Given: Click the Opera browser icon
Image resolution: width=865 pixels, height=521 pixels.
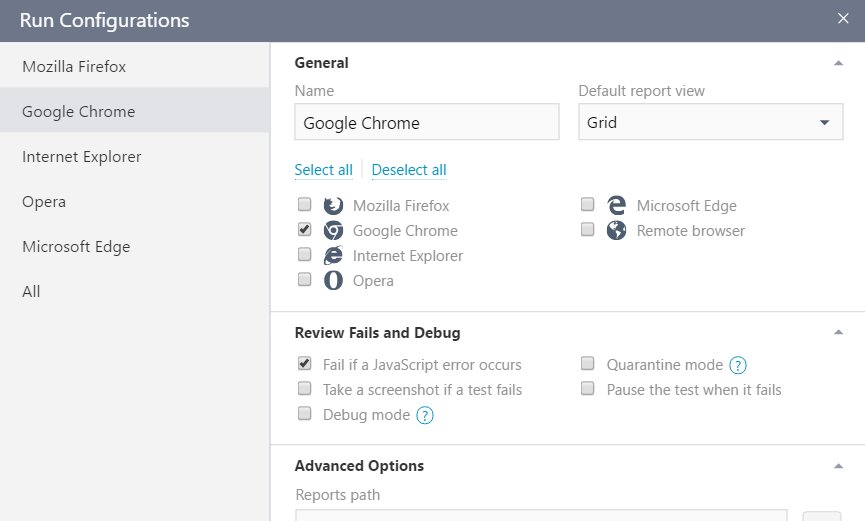Looking at the screenshot, I should coord(333,280).
